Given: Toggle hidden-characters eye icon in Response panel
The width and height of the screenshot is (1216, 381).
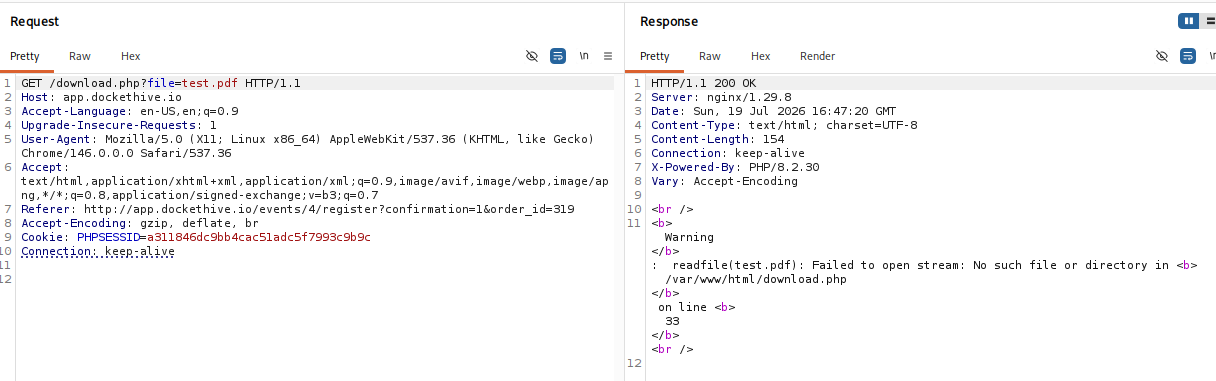Looking at the screenshot, I should [x=1162, y=56].
